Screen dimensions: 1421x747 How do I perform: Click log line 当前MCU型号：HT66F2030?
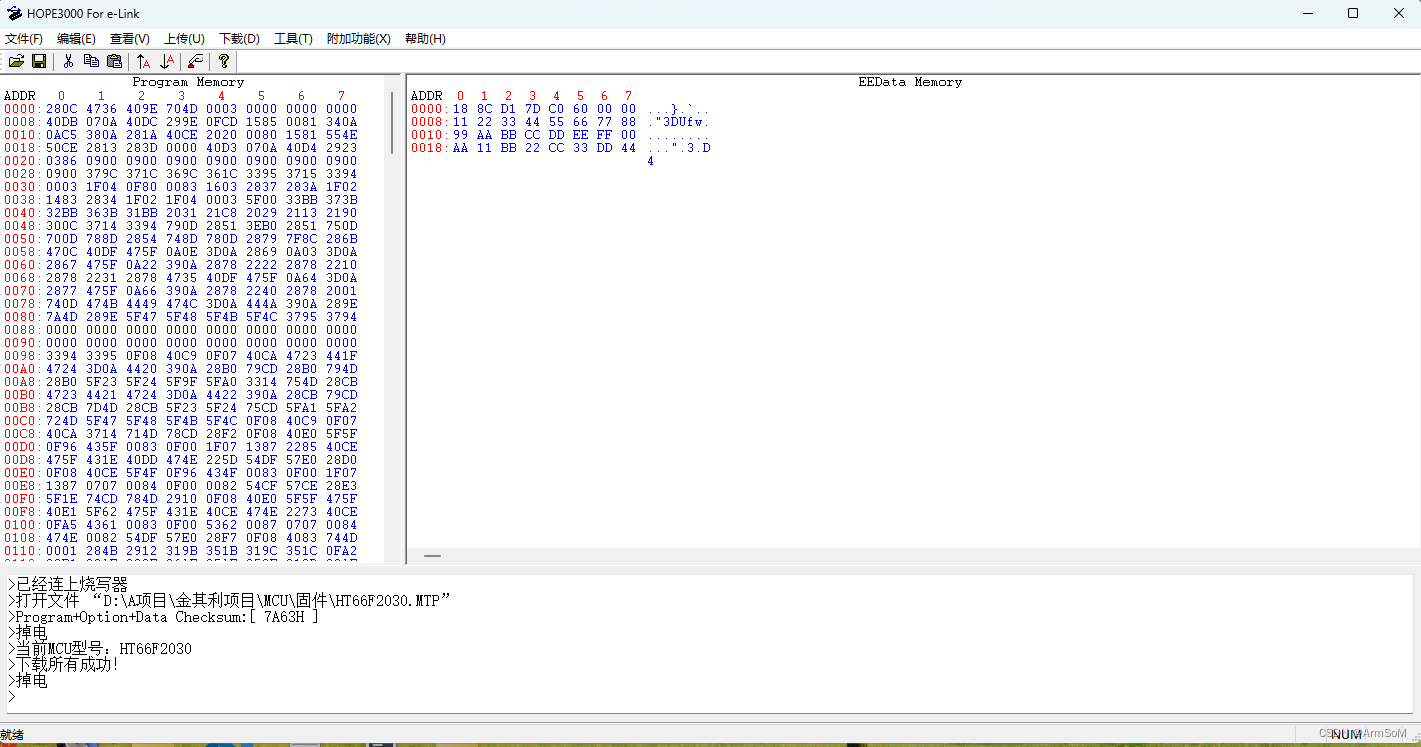click(100, 649)
